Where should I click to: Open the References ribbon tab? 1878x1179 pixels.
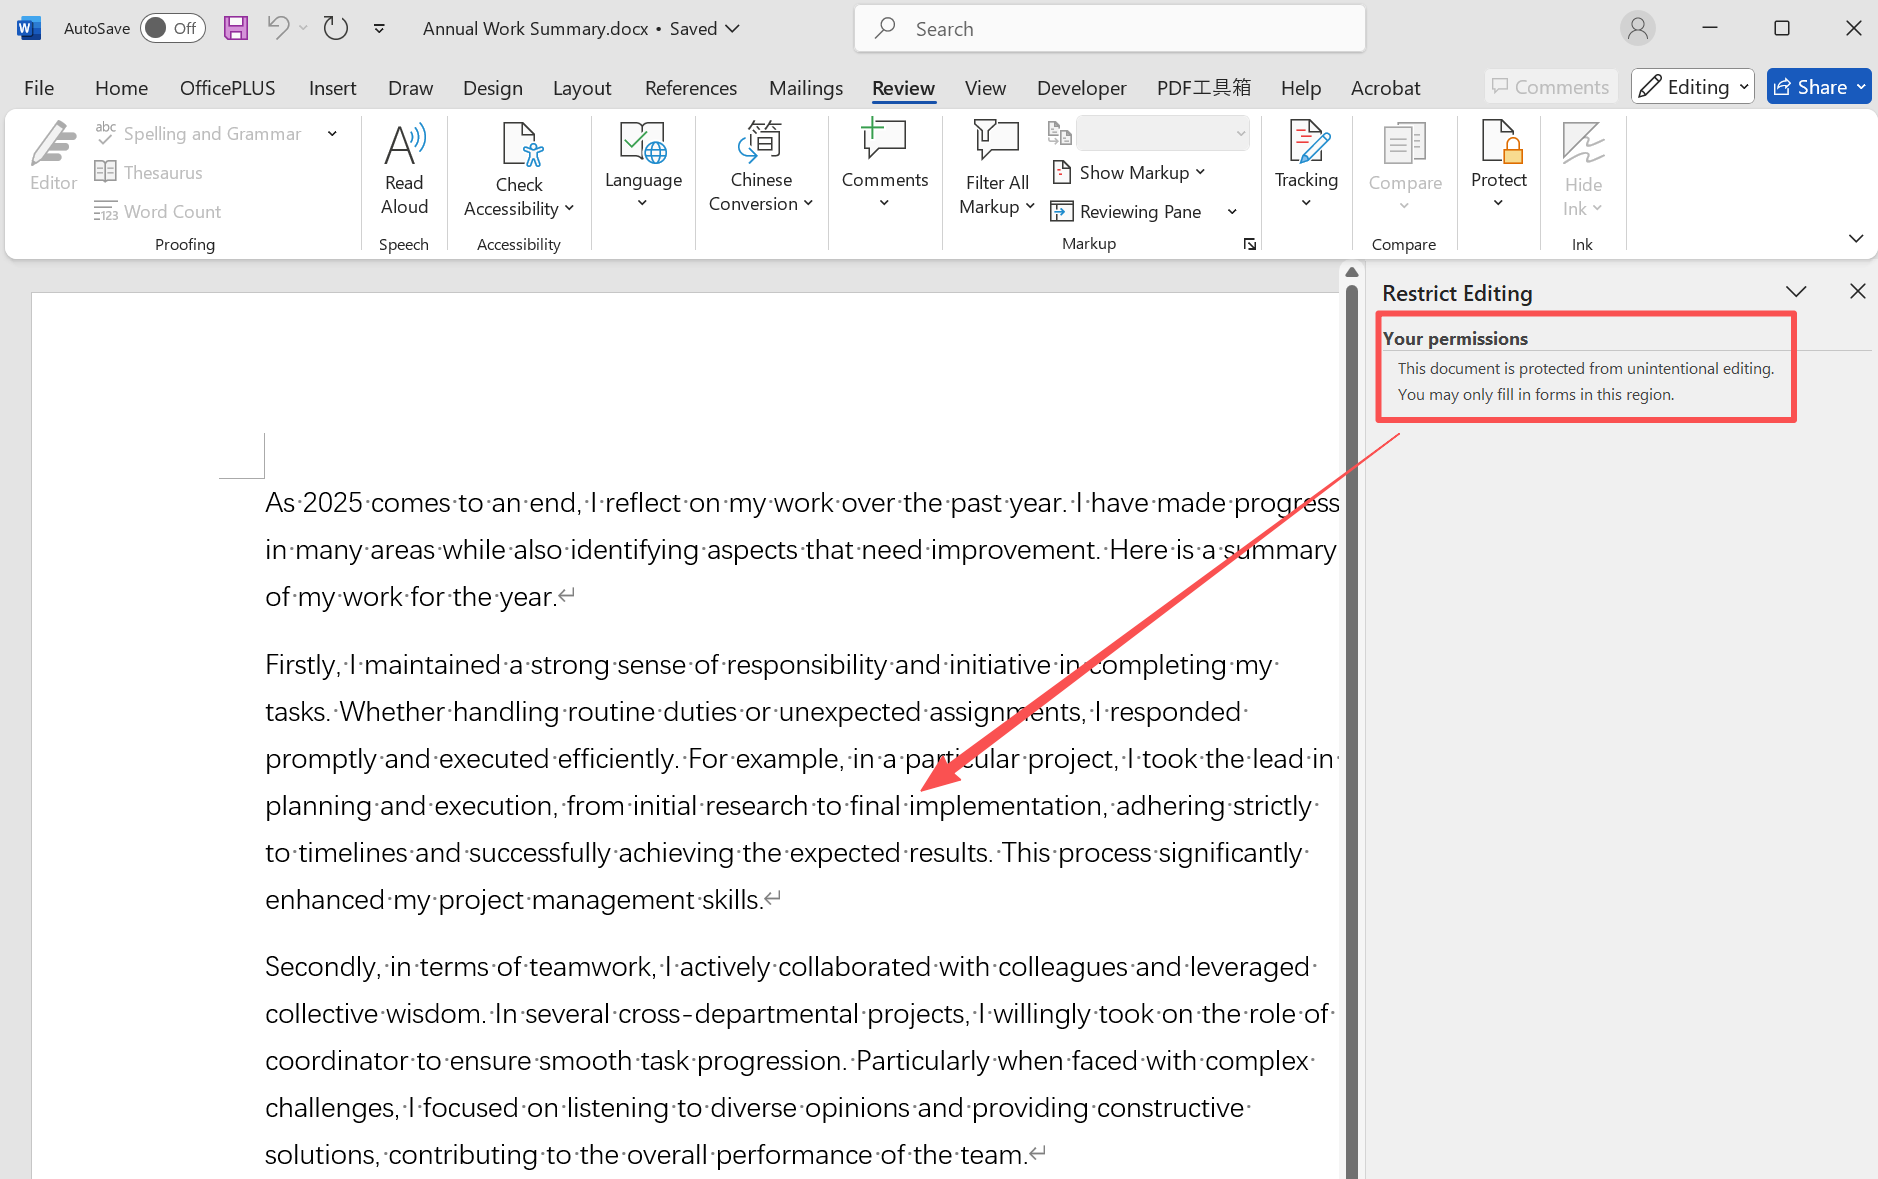point(690,88)
